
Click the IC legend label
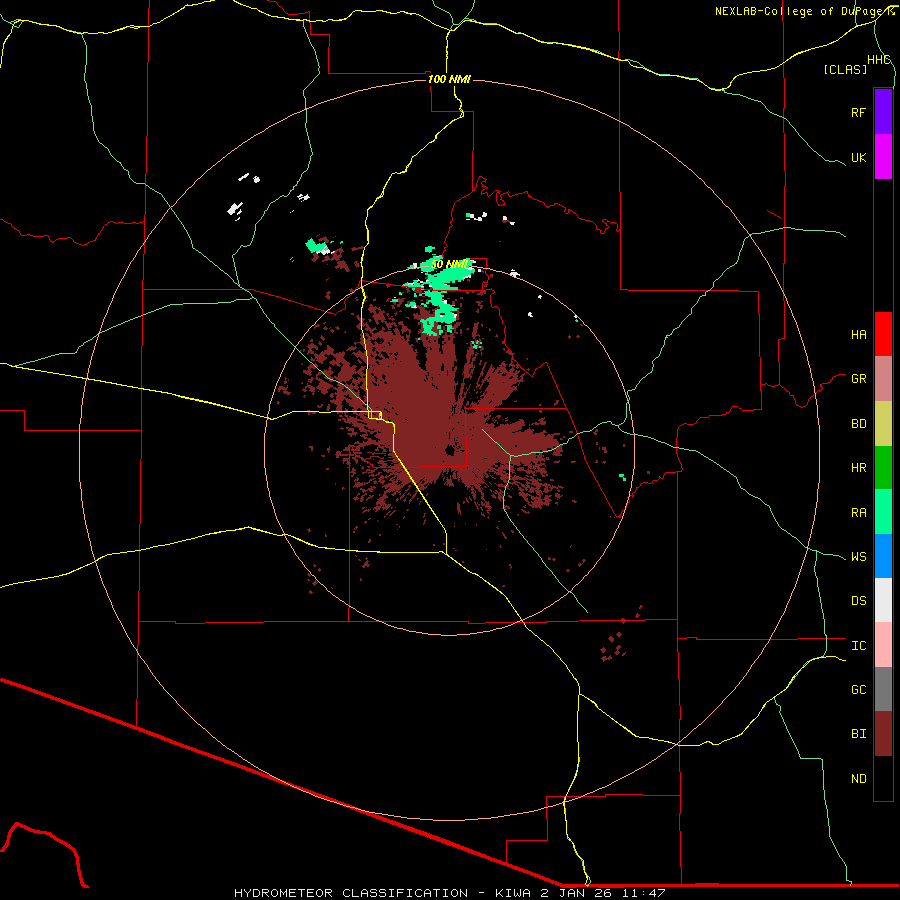click(858, 646)
